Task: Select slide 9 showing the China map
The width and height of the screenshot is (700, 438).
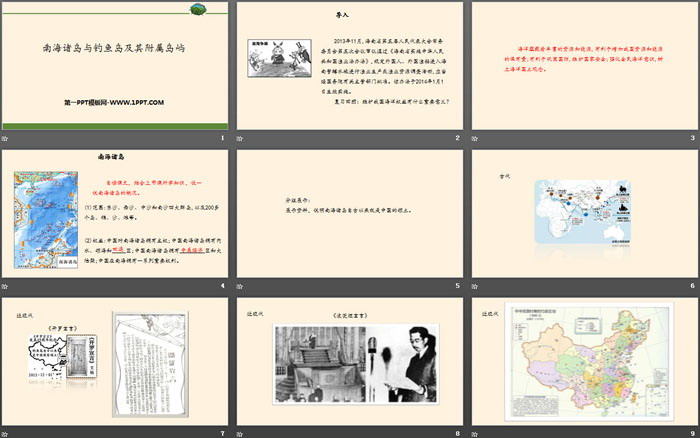Action: (584, 361)
